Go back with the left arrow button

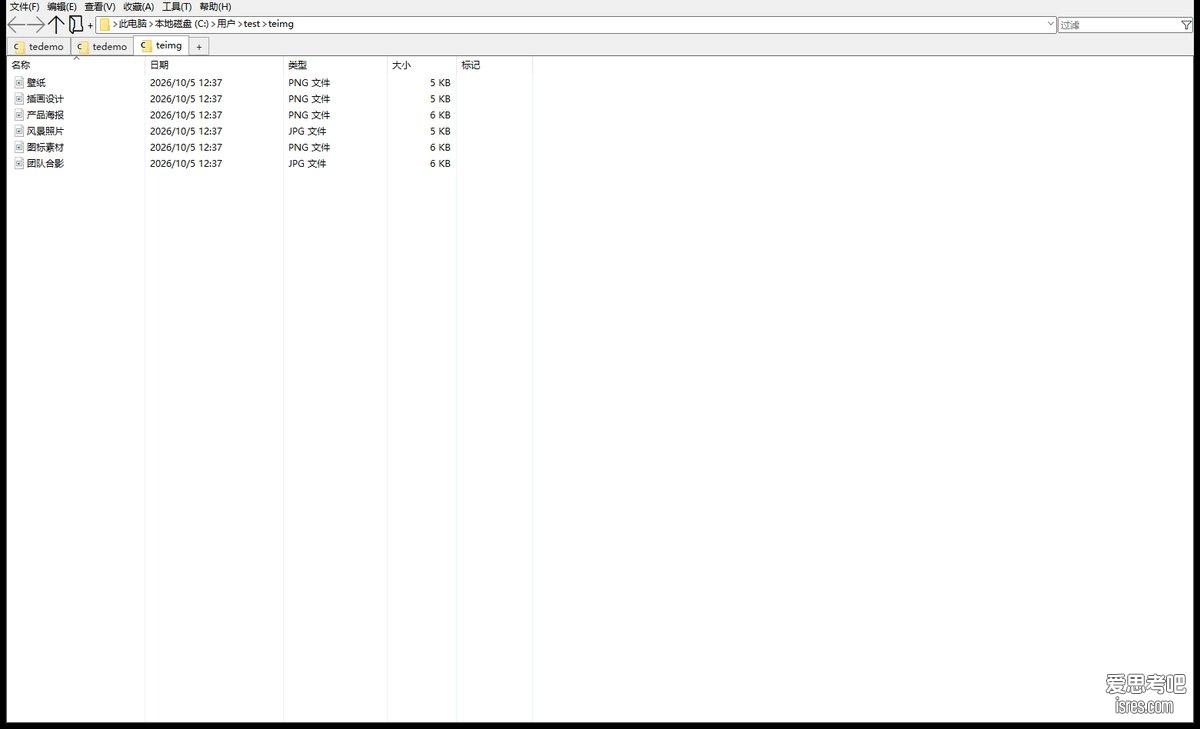pos(16,24)
